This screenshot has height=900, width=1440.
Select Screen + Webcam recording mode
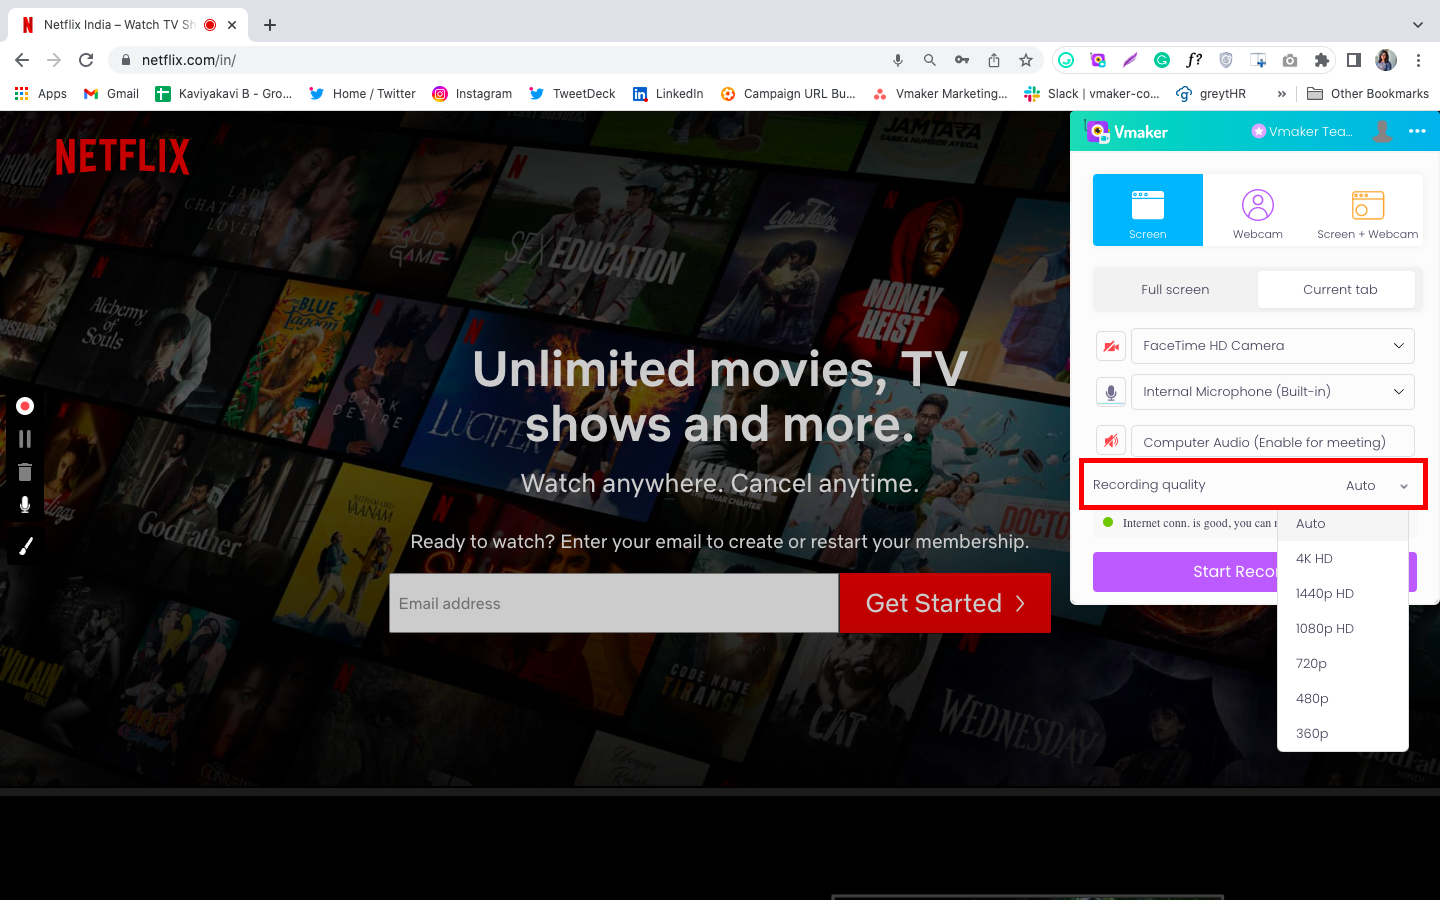point(1367,210)
